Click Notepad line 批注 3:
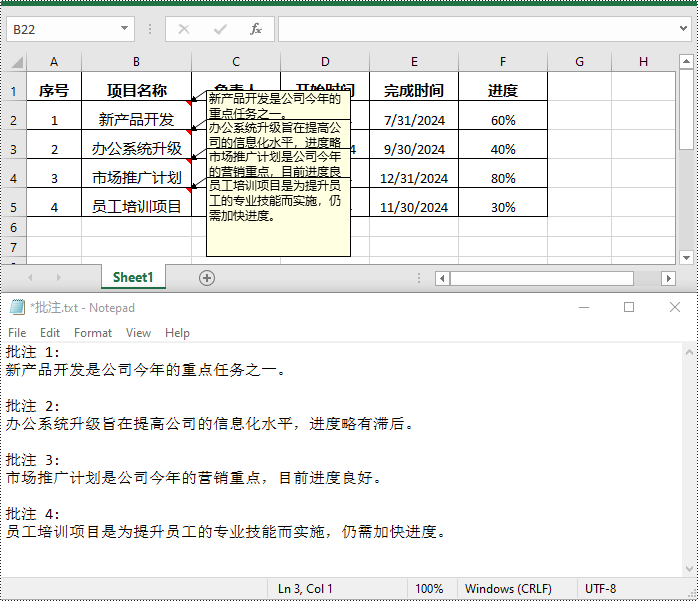698x601 pixels. [x=32, y=460]
